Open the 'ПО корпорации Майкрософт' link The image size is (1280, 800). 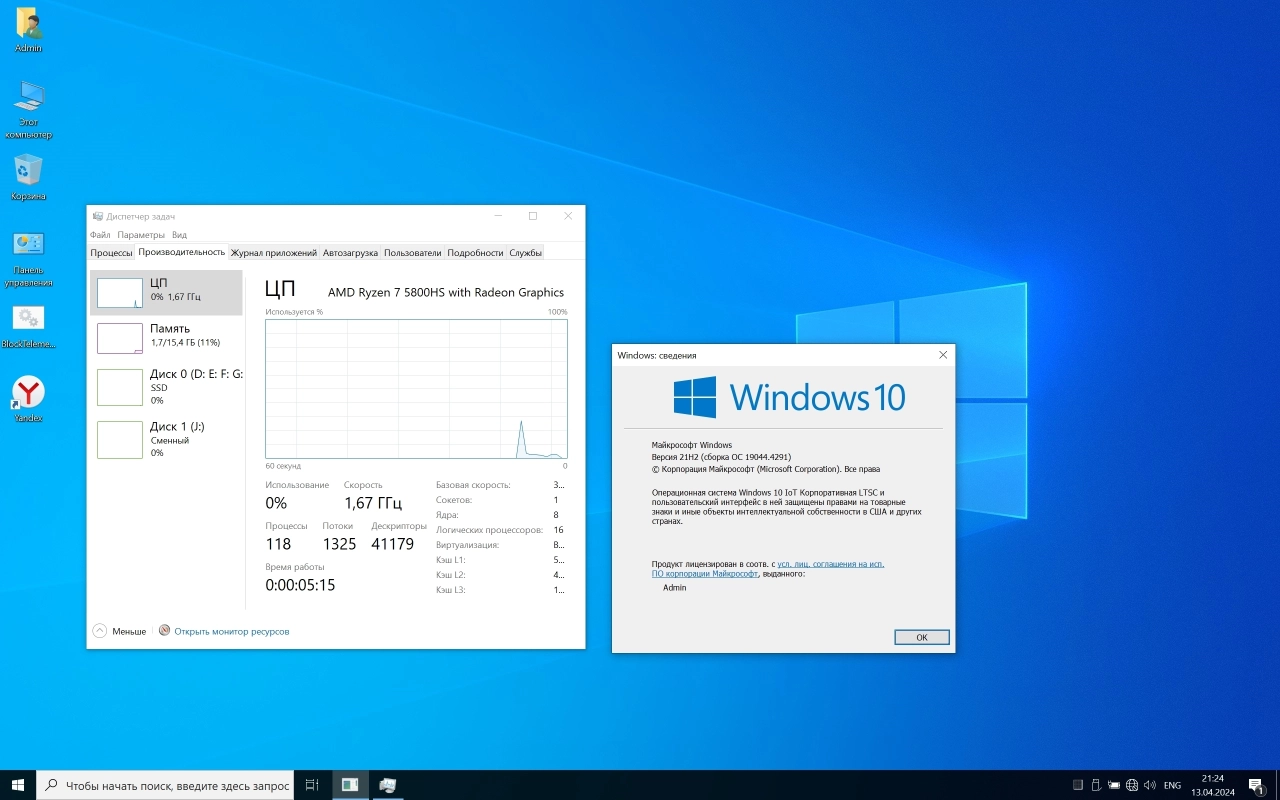[x=705, y=574]
